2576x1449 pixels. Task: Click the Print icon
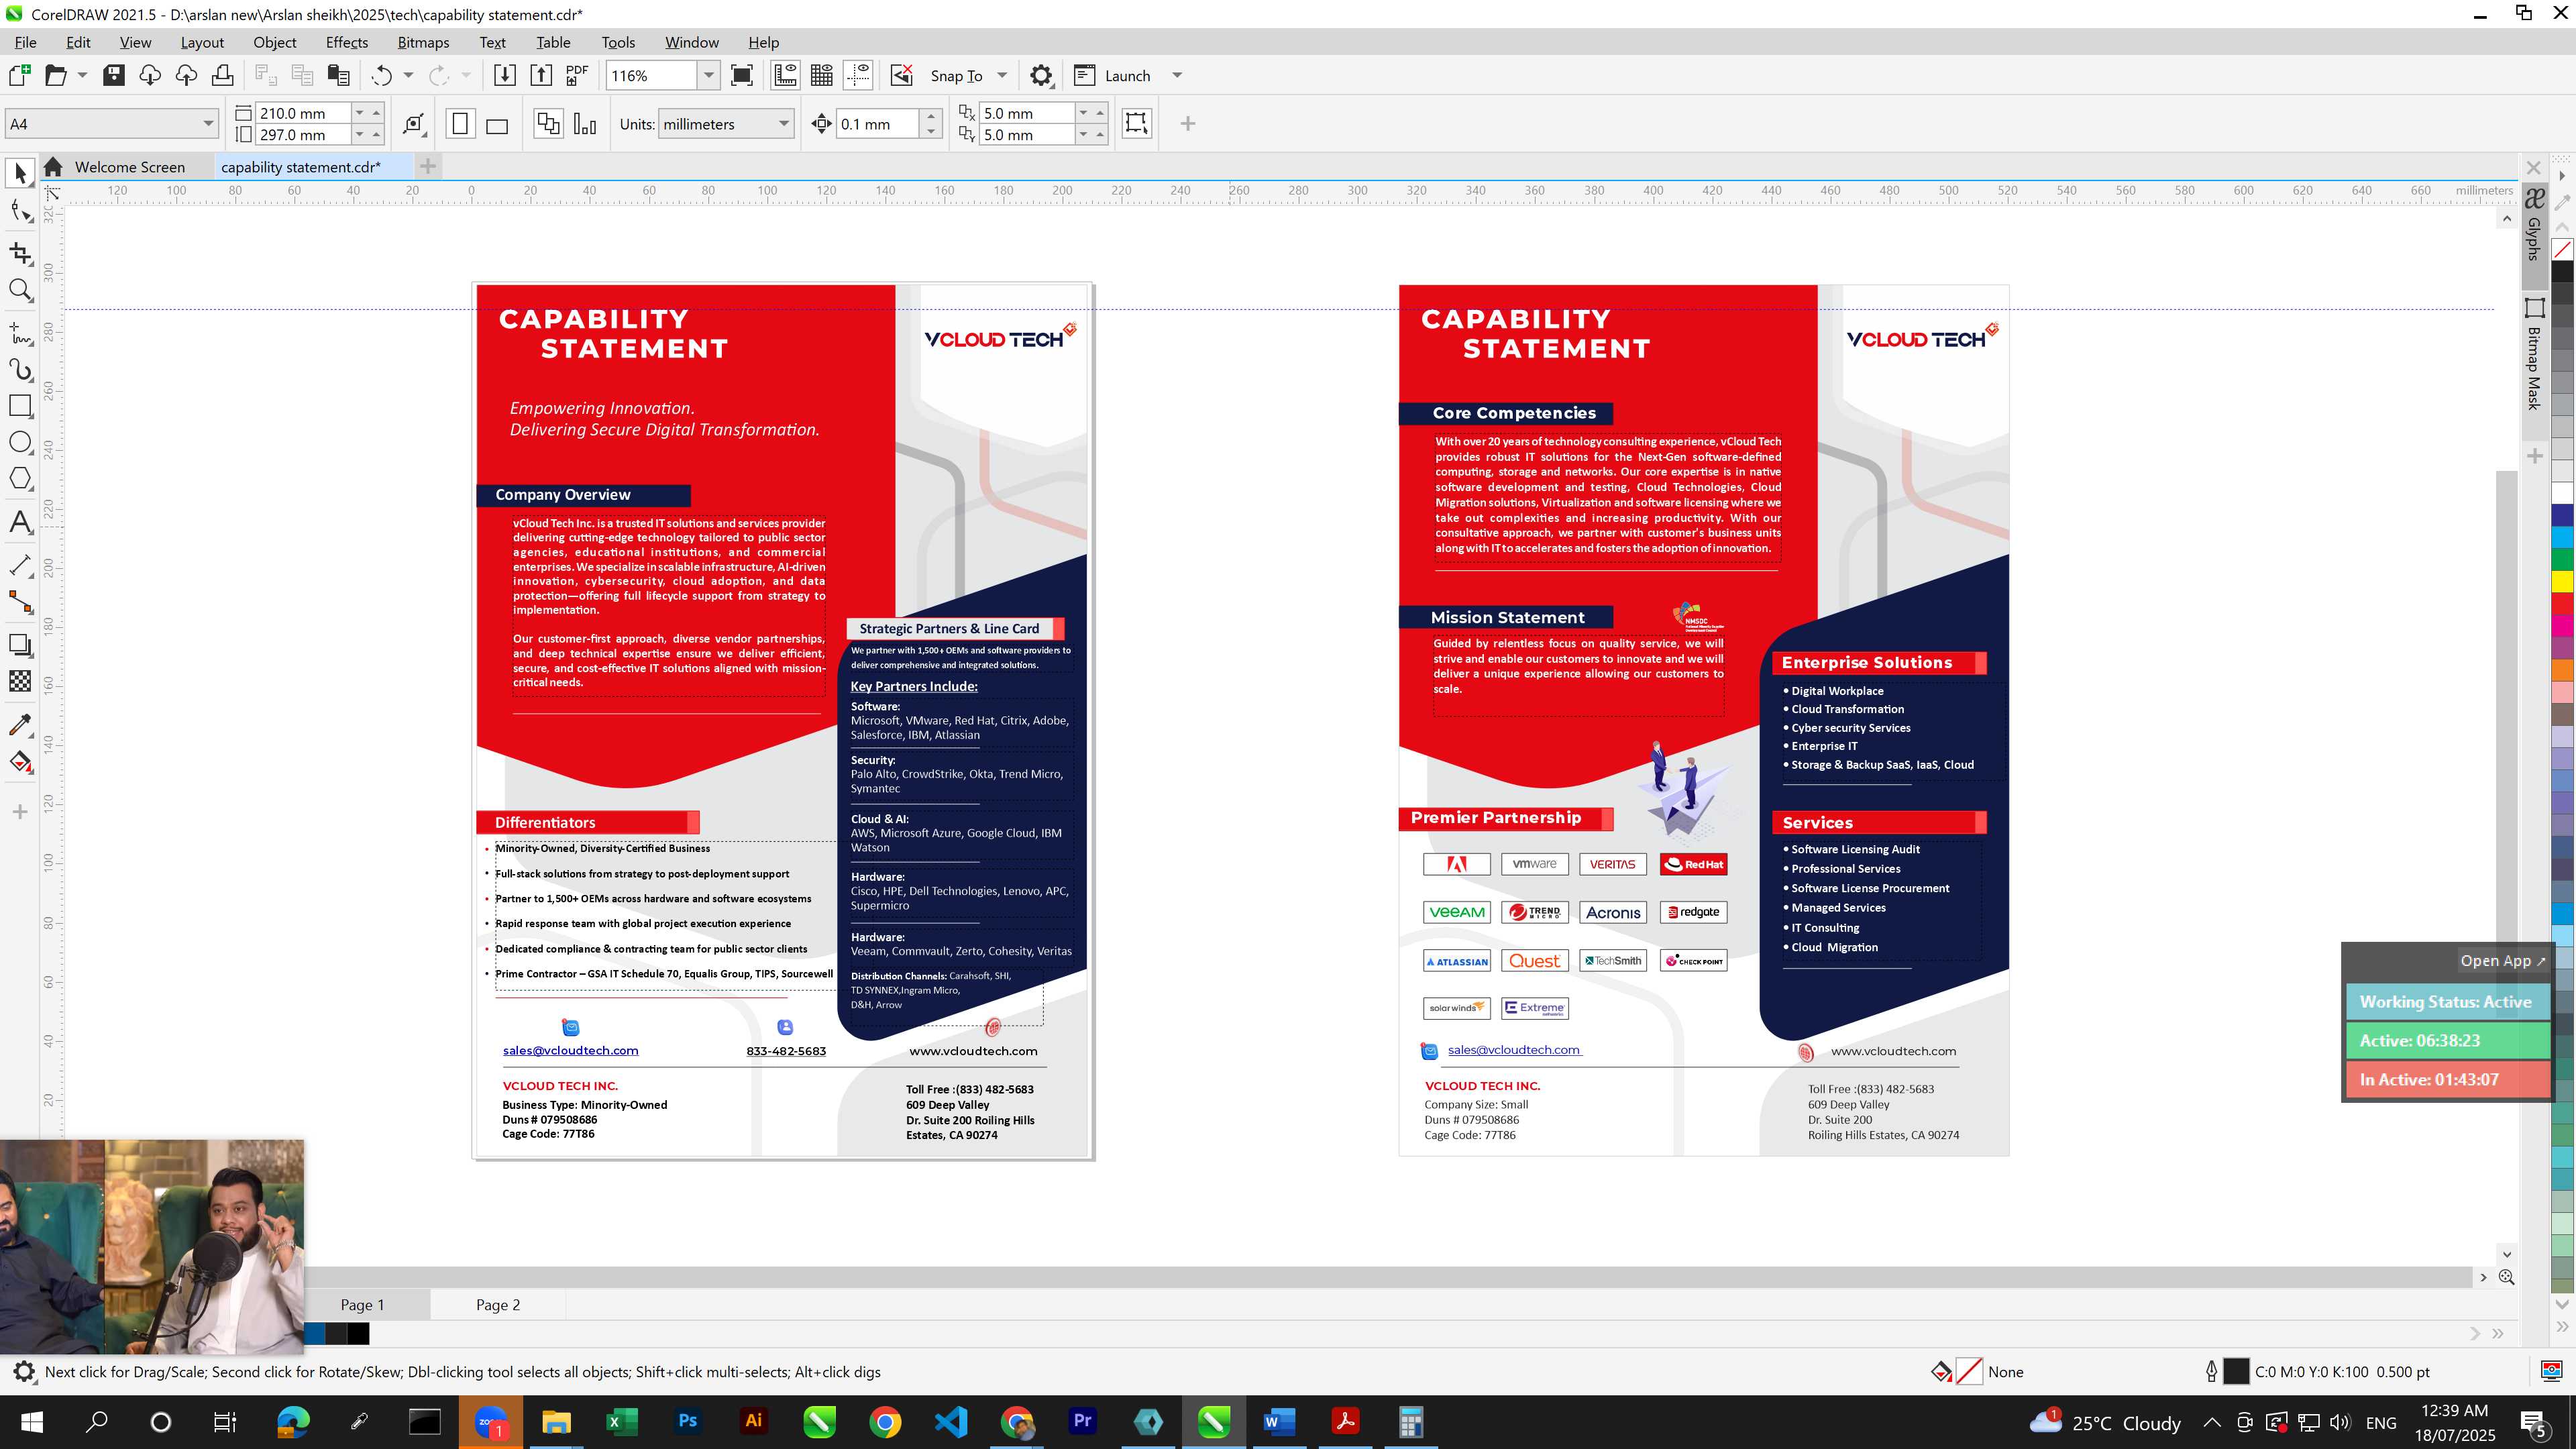point(222,76)
